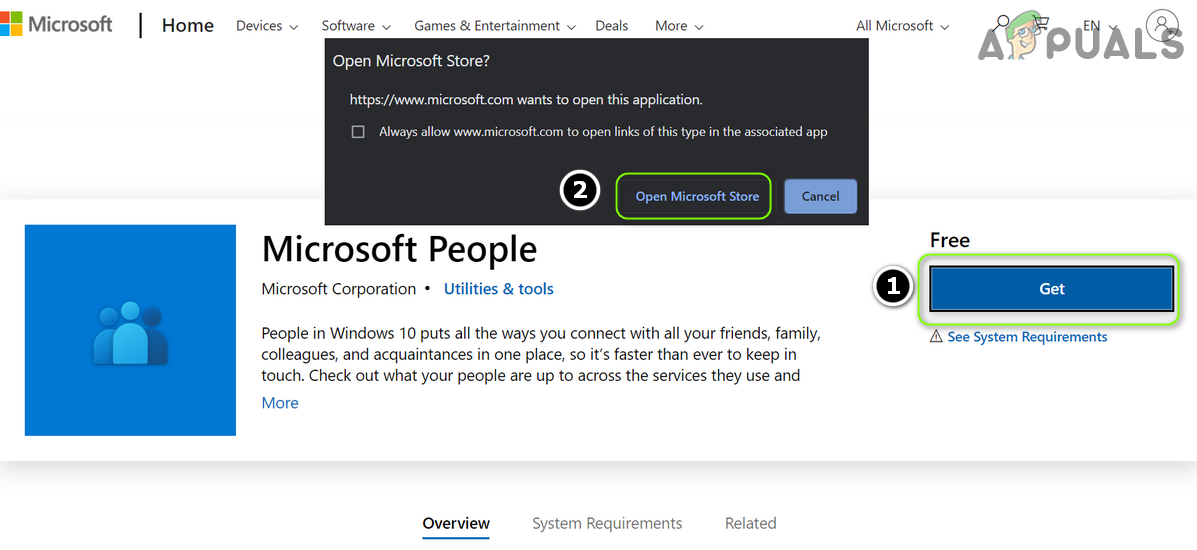Switch to the System Requirements tab
The image size is (1197, 550).
click(x=607, y=523)
